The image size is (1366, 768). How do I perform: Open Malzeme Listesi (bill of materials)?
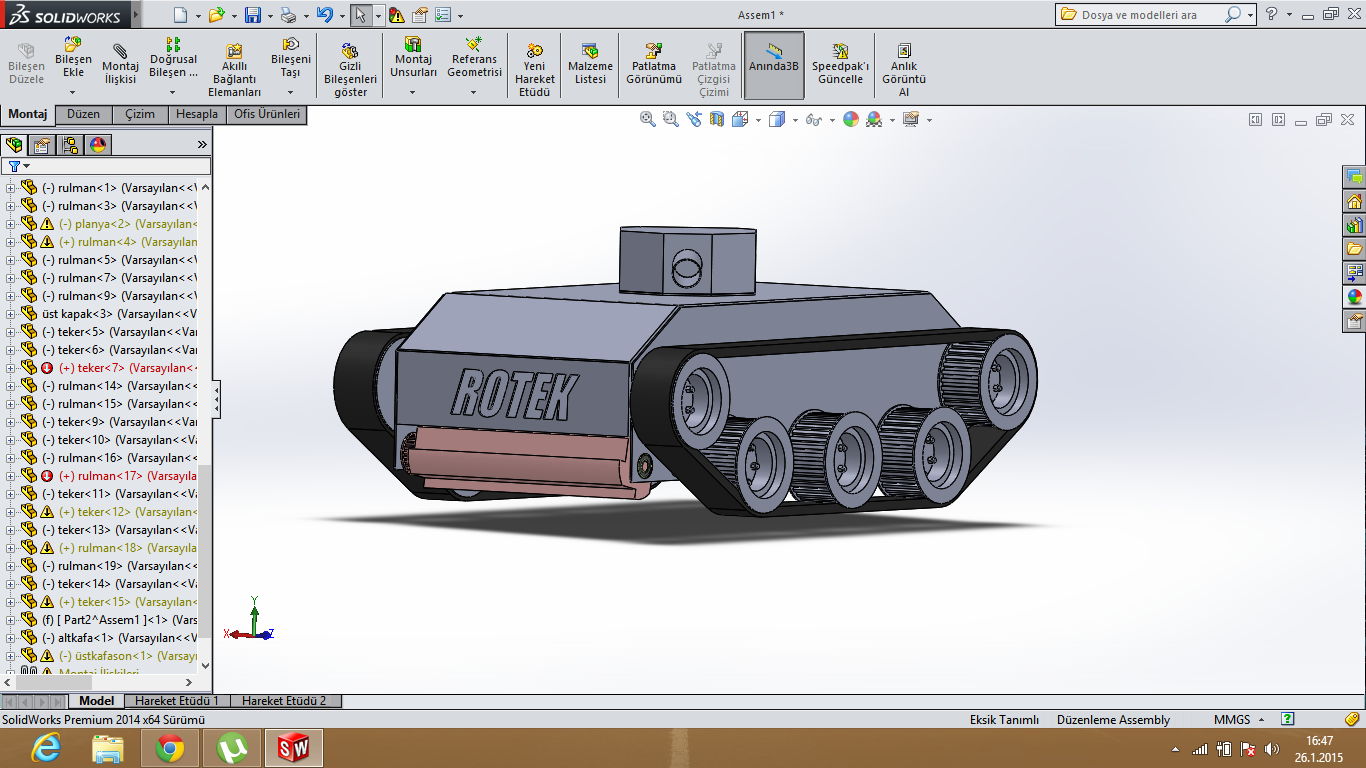[590, 65]
